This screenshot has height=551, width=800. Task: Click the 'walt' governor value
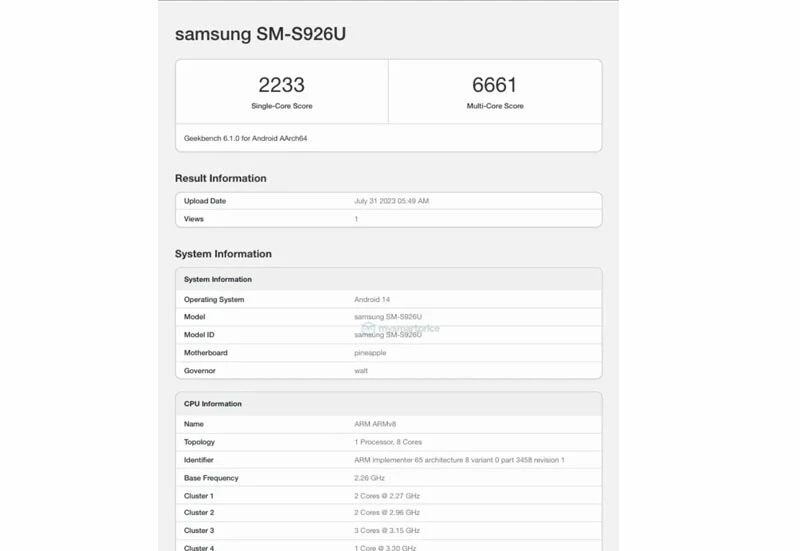pyautogui.click(x=361, y=371)
